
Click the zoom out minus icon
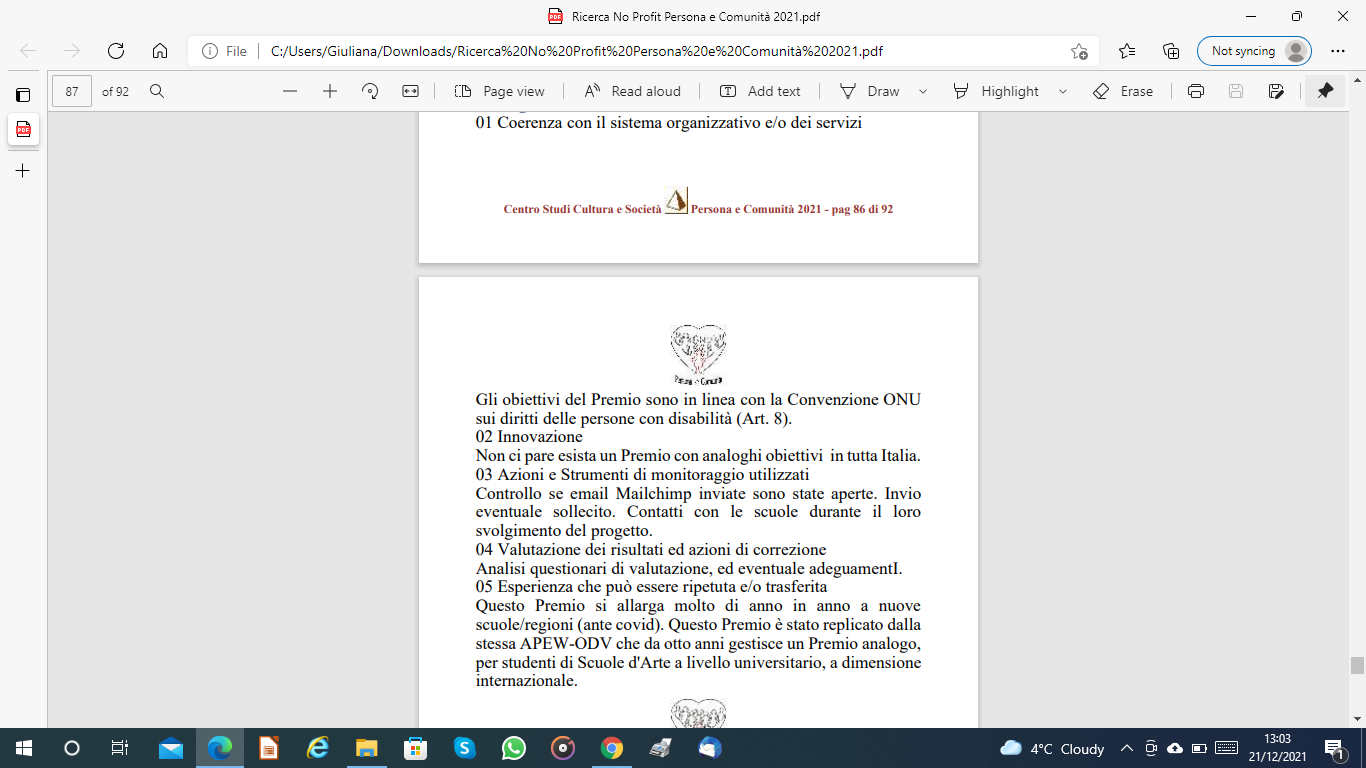[290, 91]
